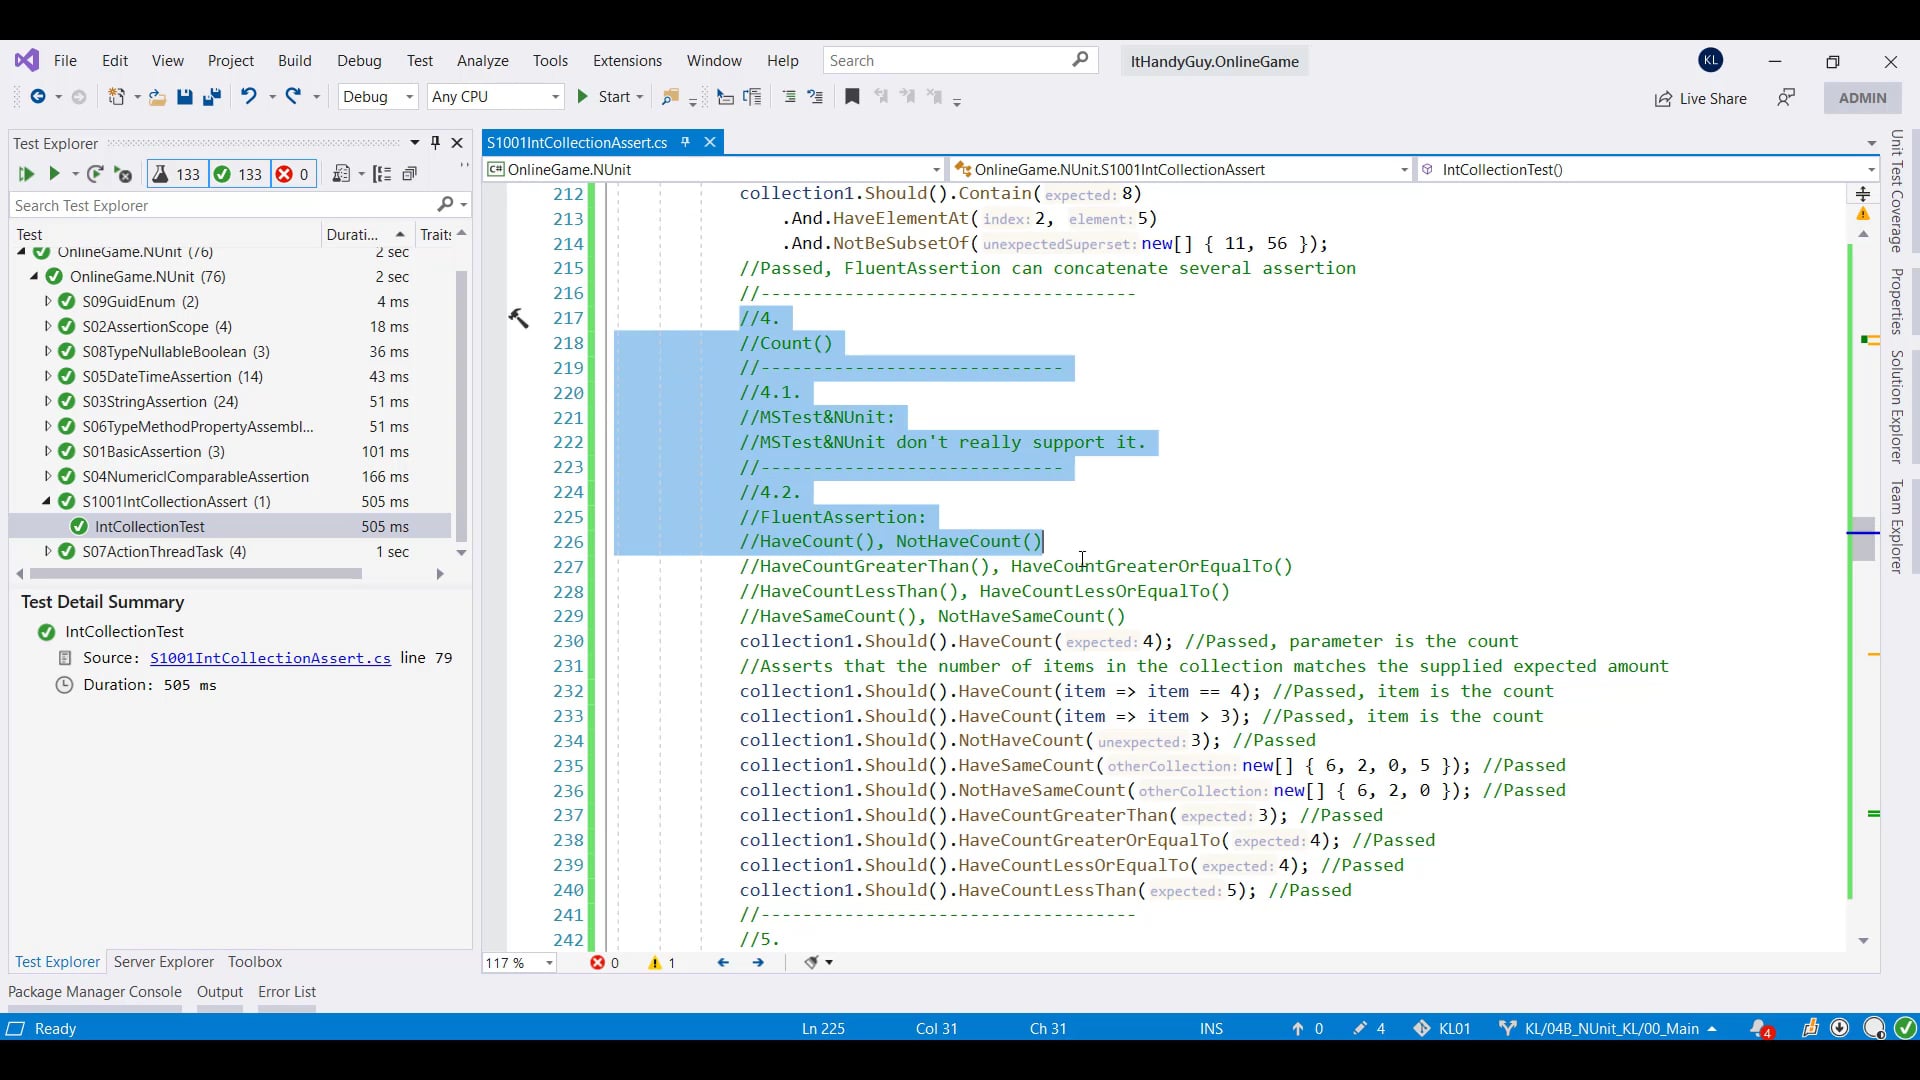
Task: Filter tests by the 133 passed count
Action: click(x=238, y=174)
